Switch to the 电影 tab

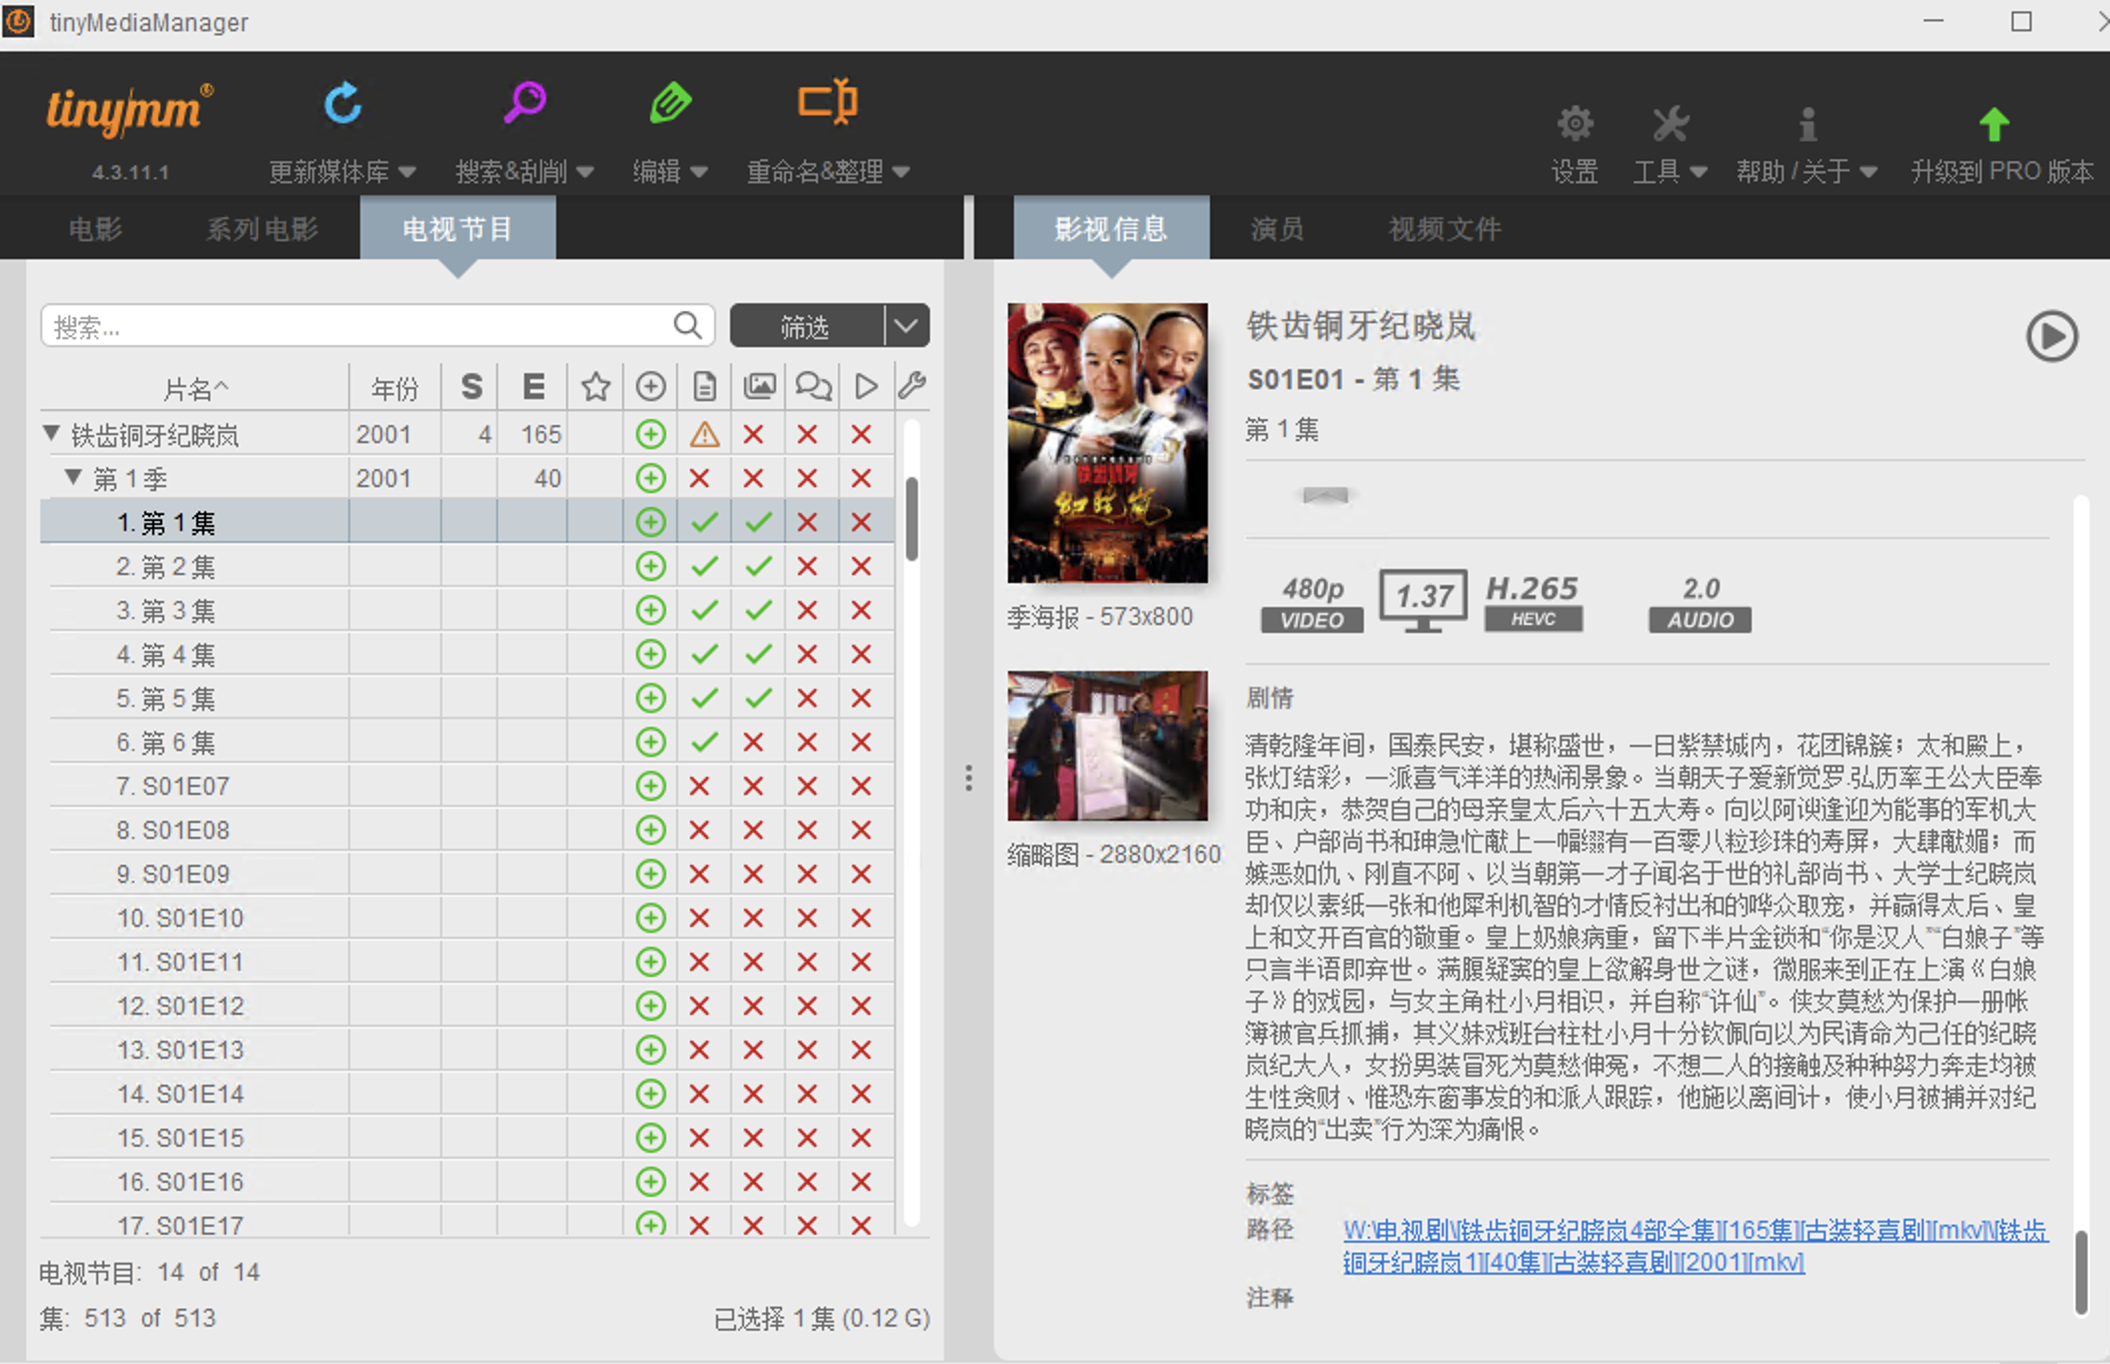point(95,229)
